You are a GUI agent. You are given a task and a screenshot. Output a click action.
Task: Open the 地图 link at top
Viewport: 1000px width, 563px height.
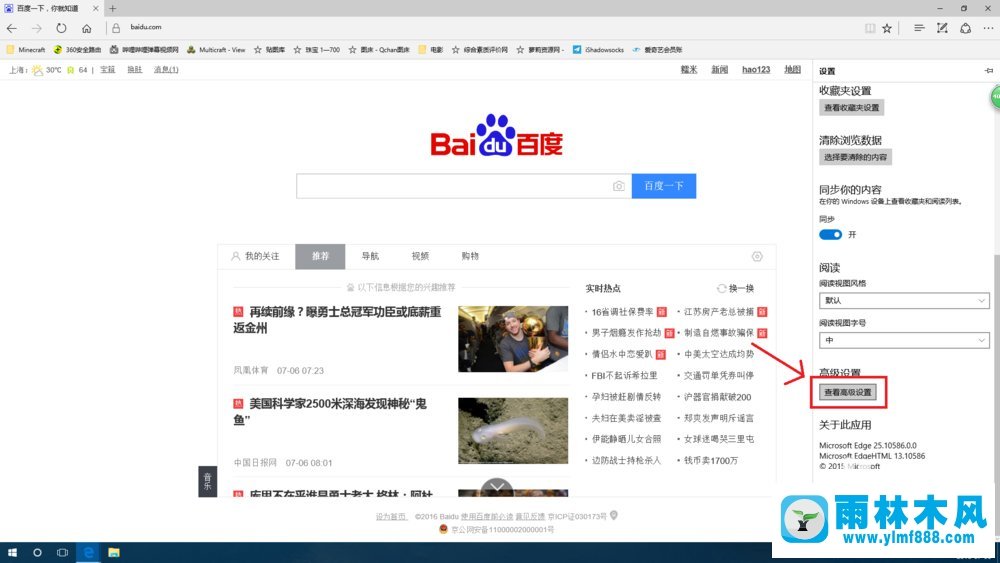792,69
